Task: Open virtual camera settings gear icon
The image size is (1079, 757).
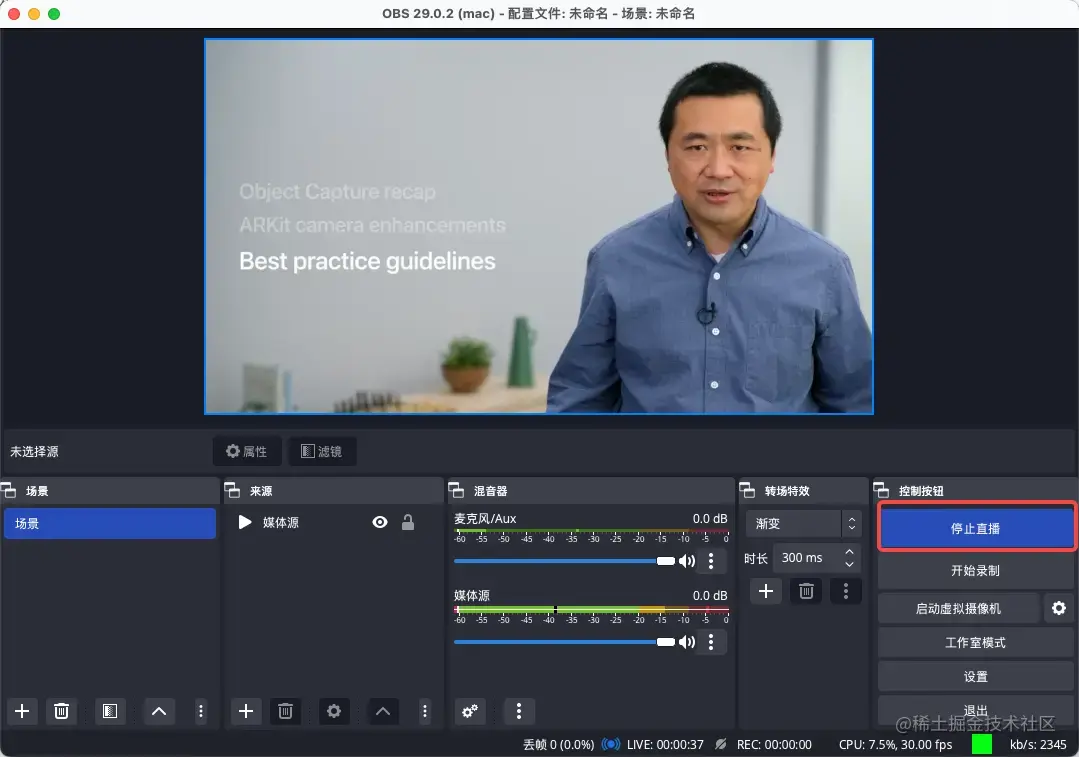Action: 1059,608
